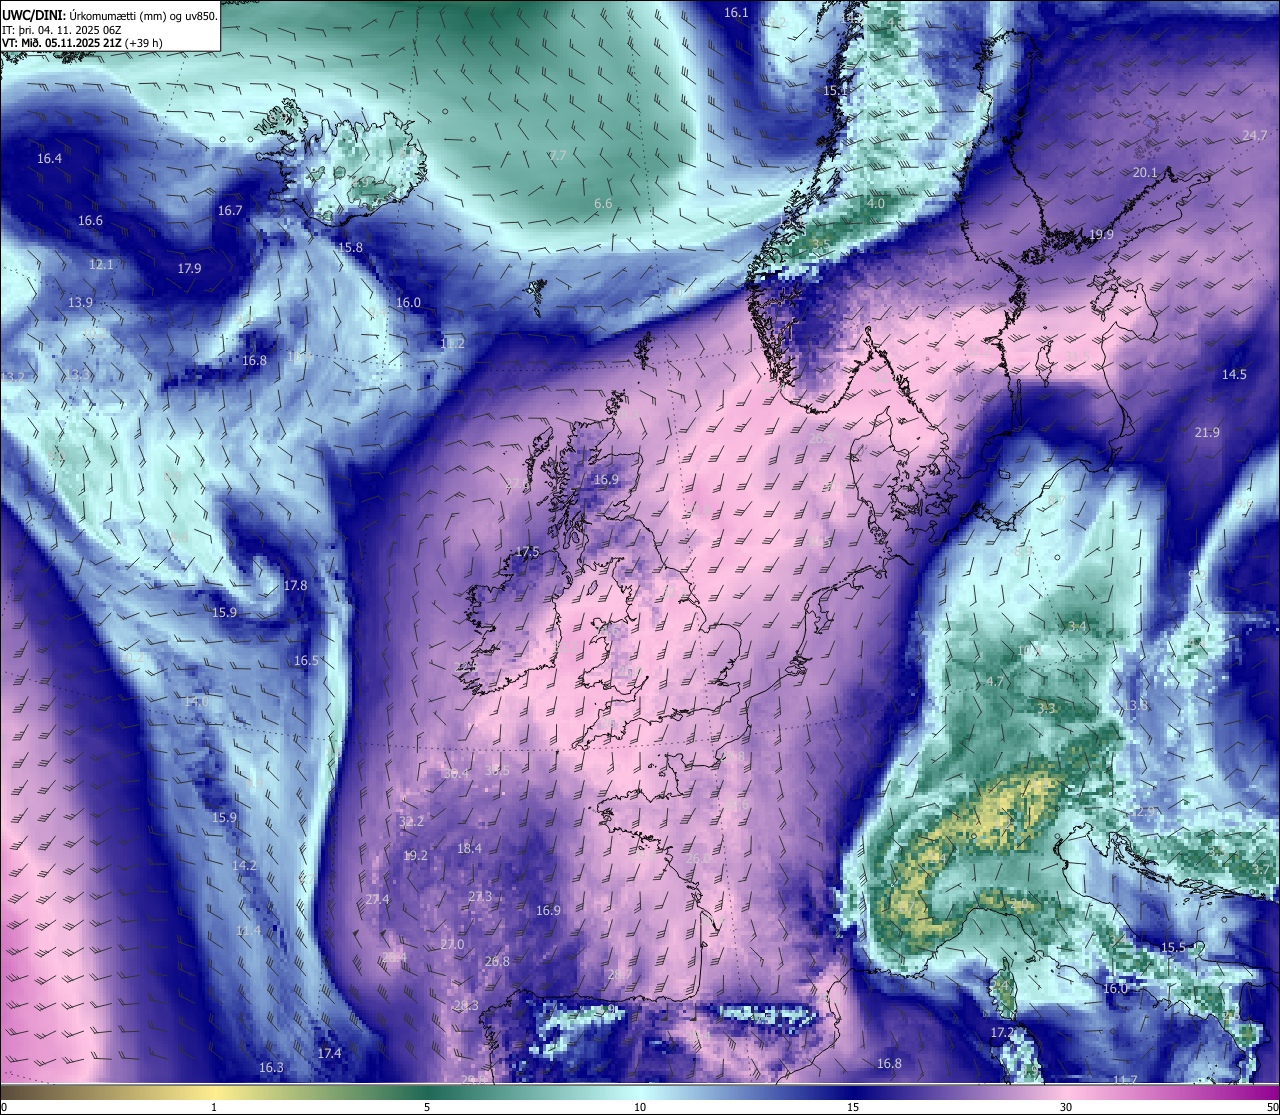Click the 12.1 map value
This screenshot has width=1280, height=1115.
101,265
